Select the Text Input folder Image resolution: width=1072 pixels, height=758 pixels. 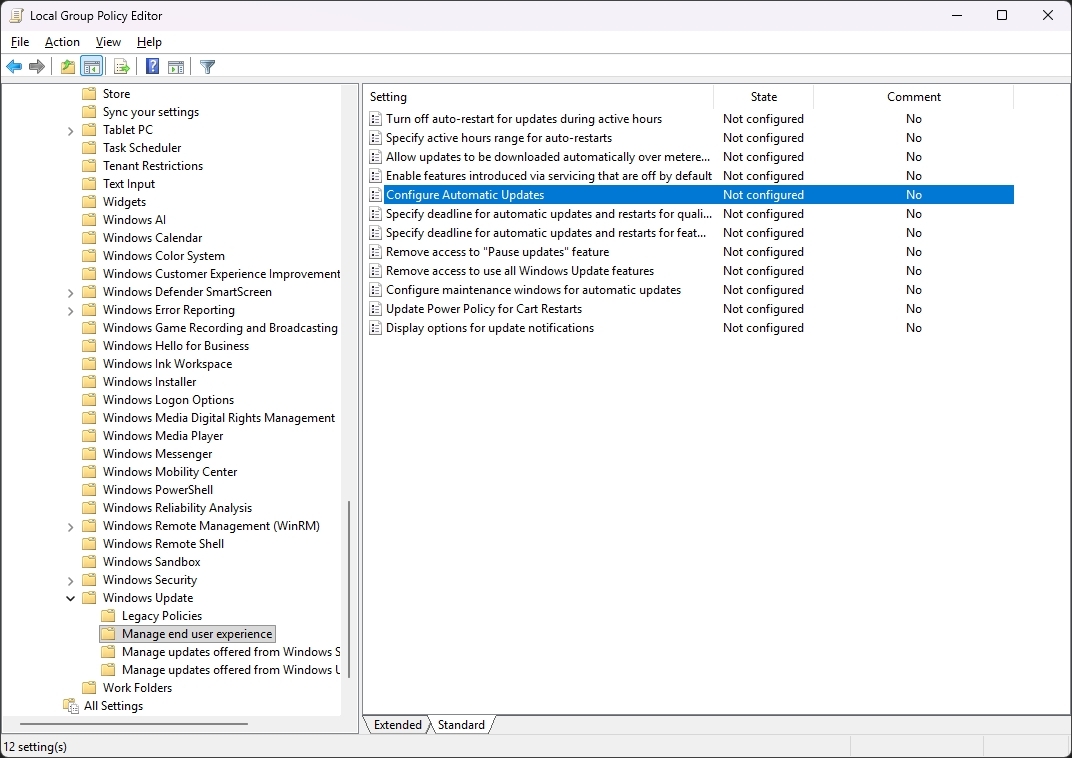(x=129, y=184)
